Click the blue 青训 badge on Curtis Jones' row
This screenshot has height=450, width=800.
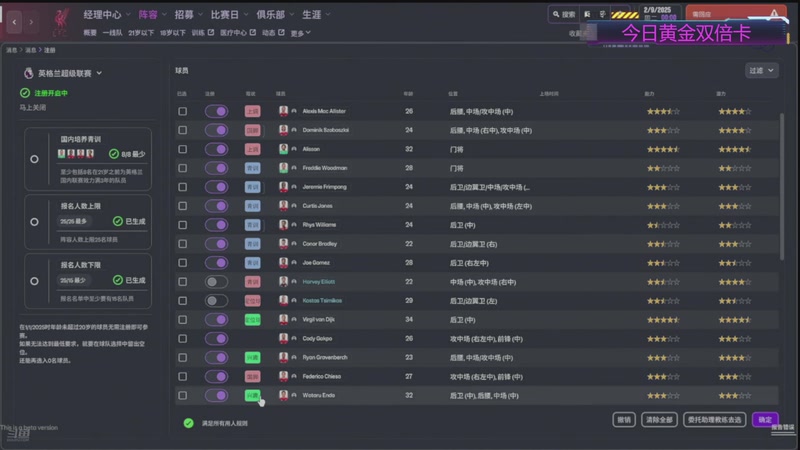[x=253, y=206]
